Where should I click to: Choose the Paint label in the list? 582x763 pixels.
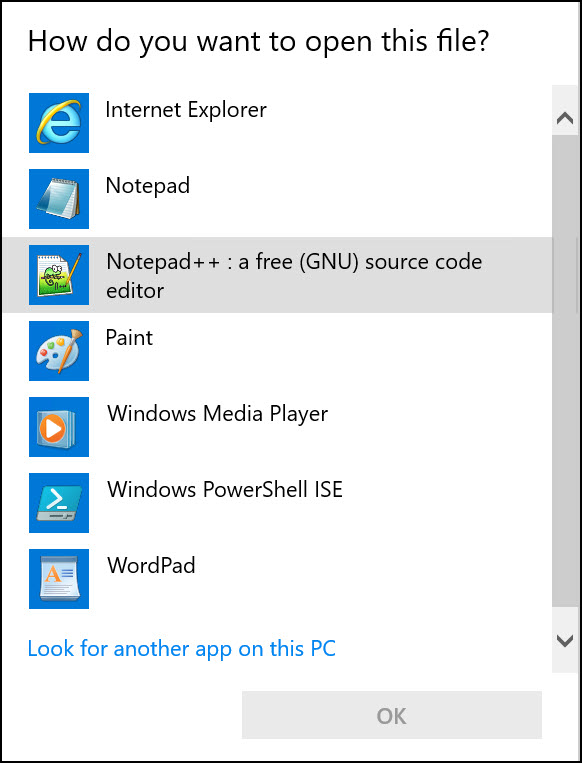pyautogui.click(x=129, y=338)
